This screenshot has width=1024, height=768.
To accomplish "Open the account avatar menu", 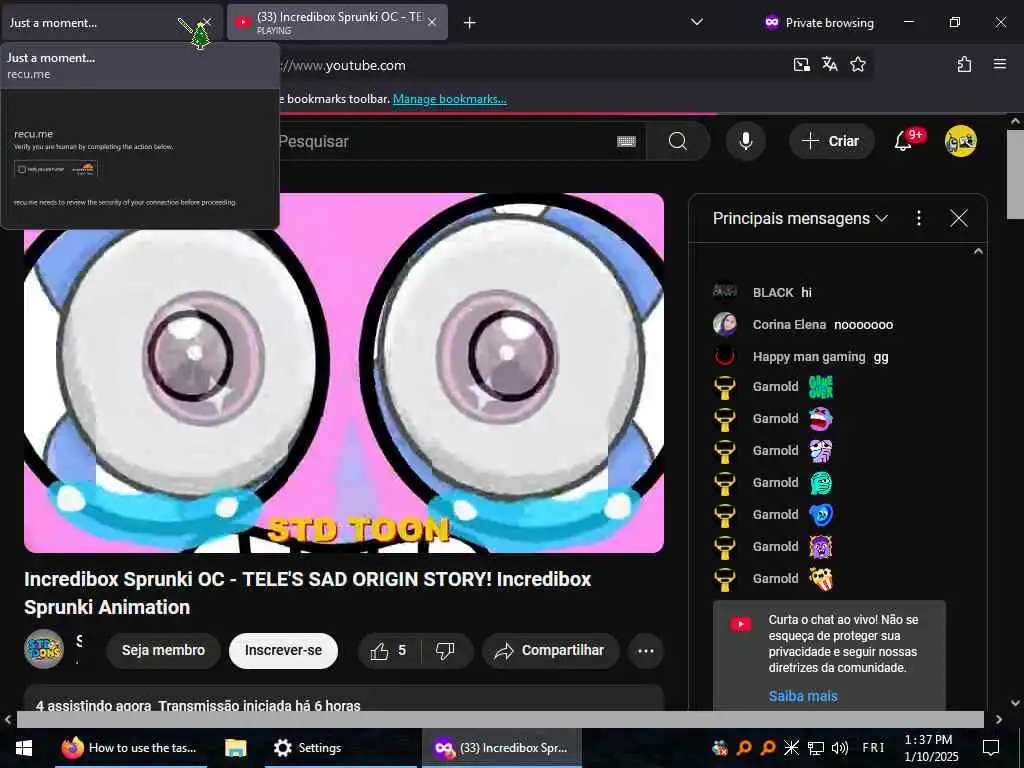I will 961,141.
